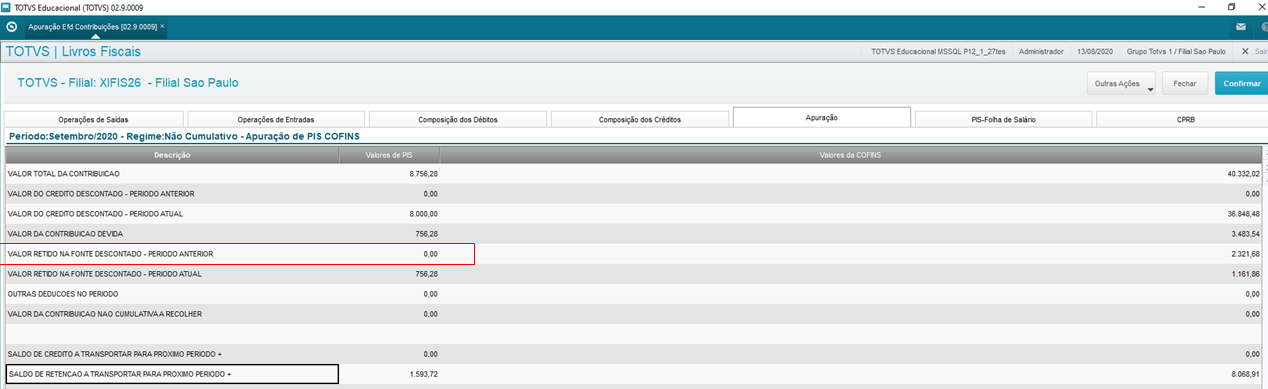Select row SALDO DE RETENCAO A TRANSPORTAR
The image size is (1268, 389).
pos(634,374)
